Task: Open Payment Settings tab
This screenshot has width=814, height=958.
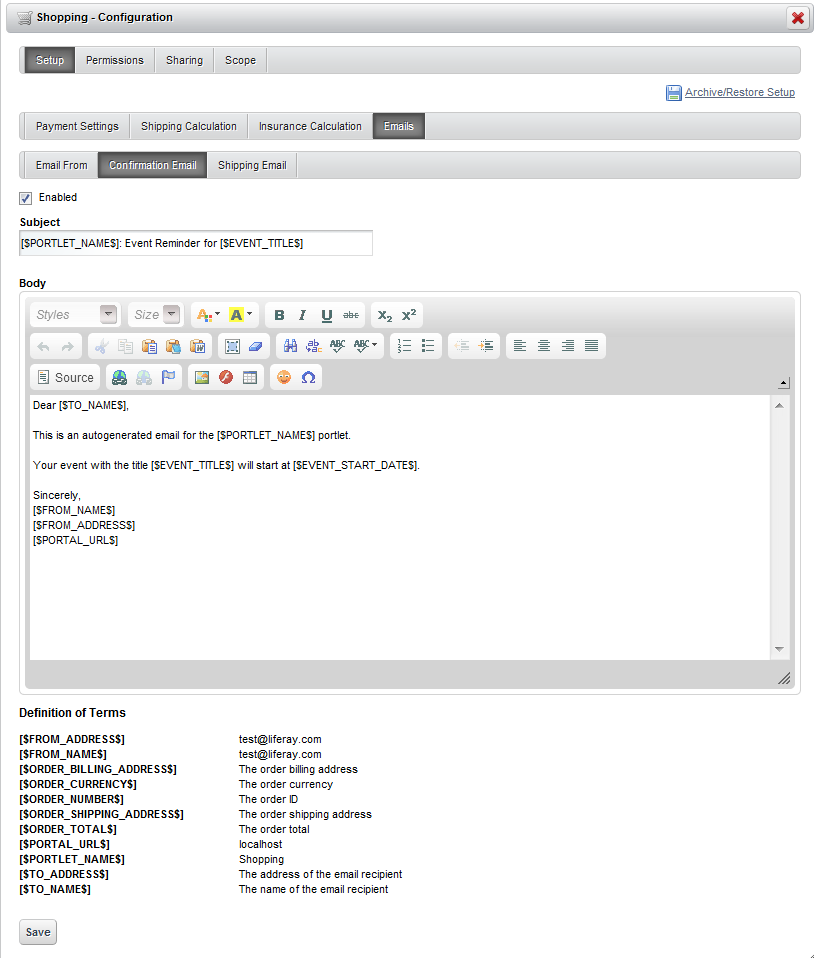Action: (x=77, y=126)
